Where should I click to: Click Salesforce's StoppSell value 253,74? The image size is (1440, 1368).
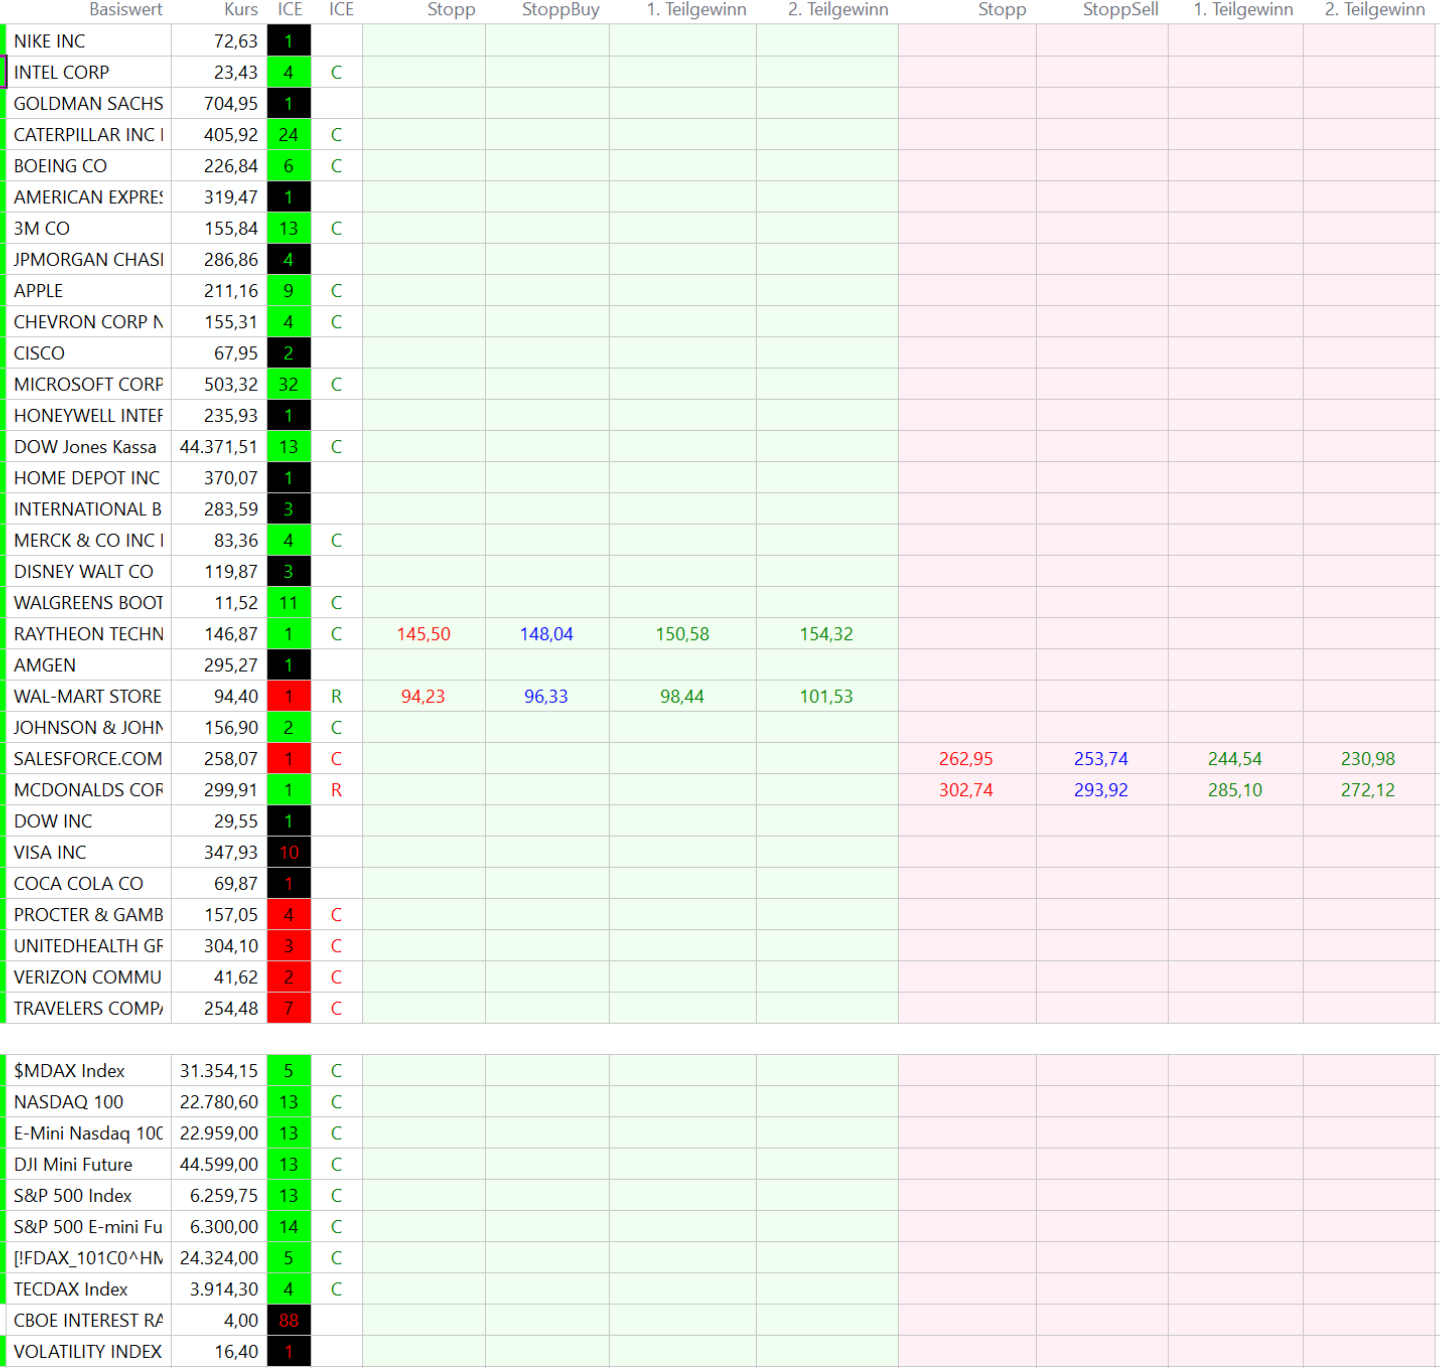[1101, 759]
